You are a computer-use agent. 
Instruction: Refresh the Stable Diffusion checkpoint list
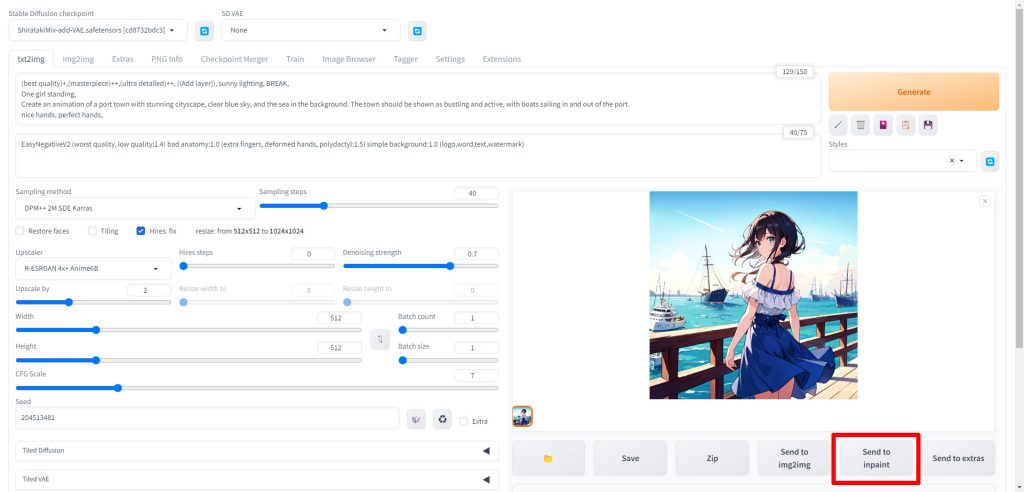204,31
